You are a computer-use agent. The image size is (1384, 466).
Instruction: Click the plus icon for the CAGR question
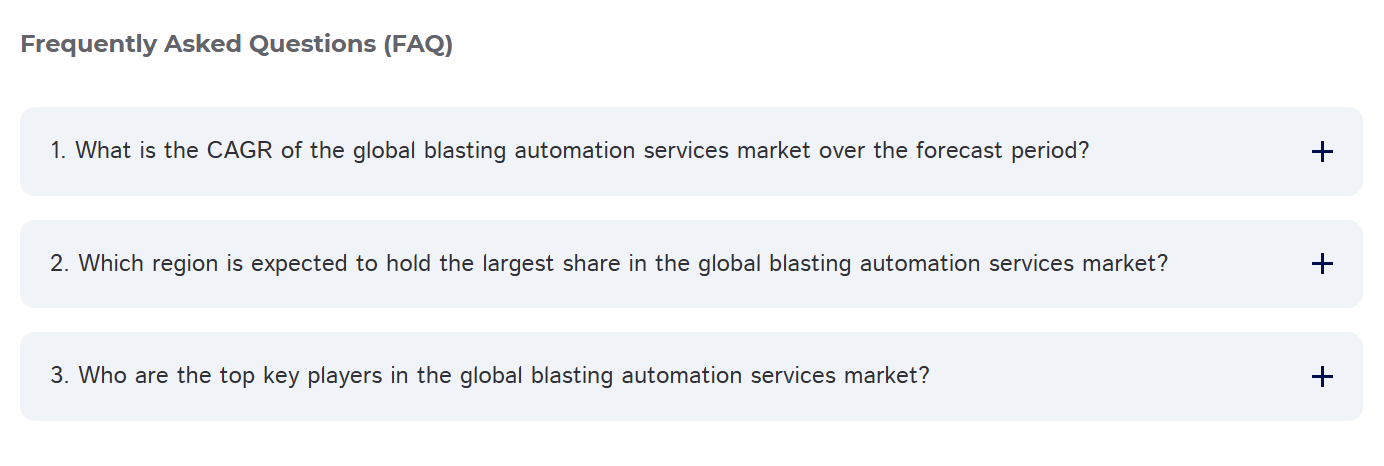tap(1321, 152)
